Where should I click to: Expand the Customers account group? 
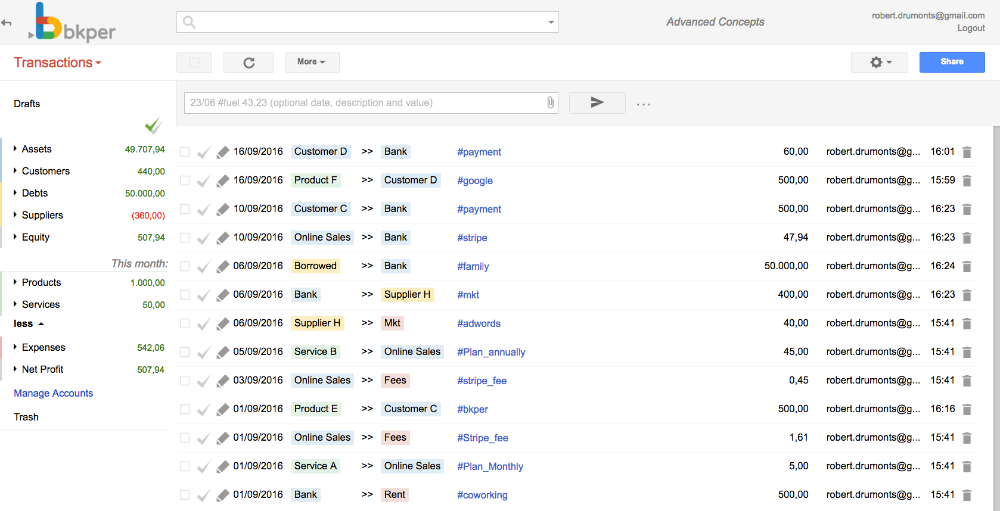coord(15,171)
